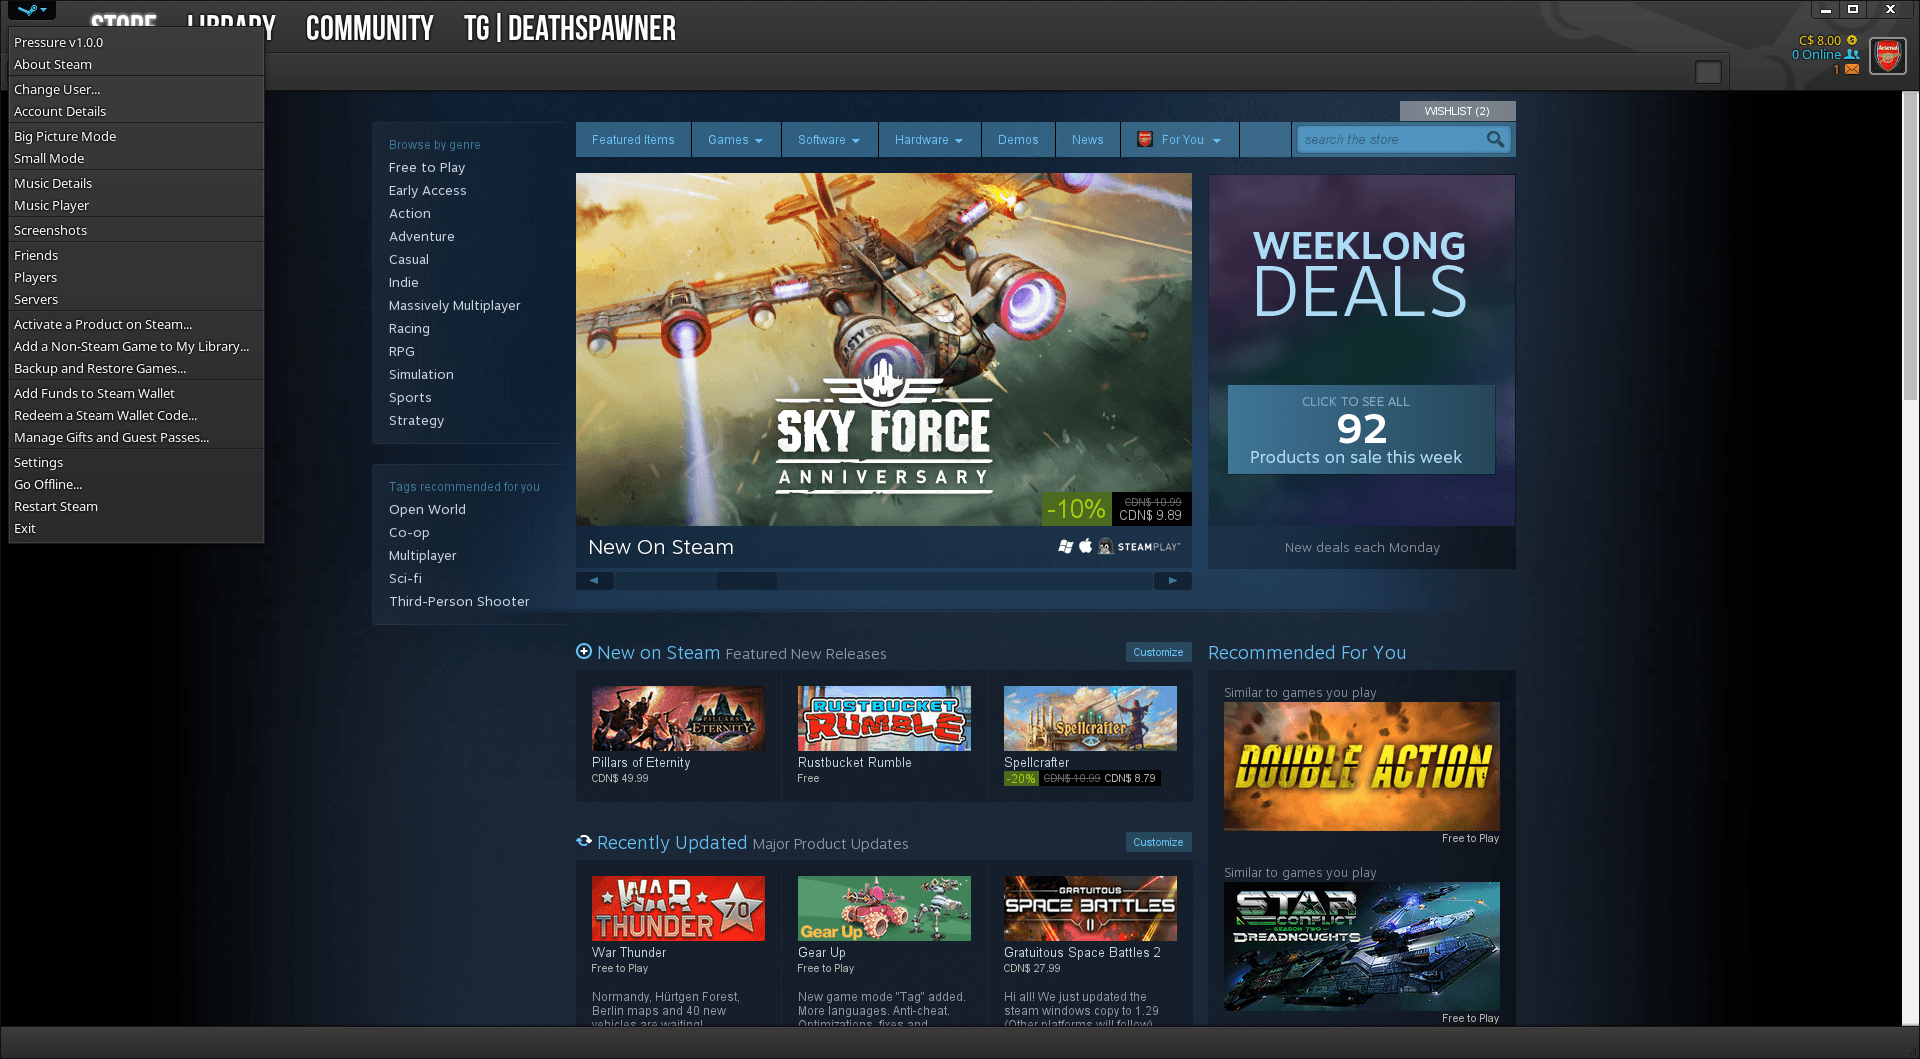Open the Strategy genre link
This screenshot has width=1920, height=1059.
pyautogui.click(x=417, y=420)
